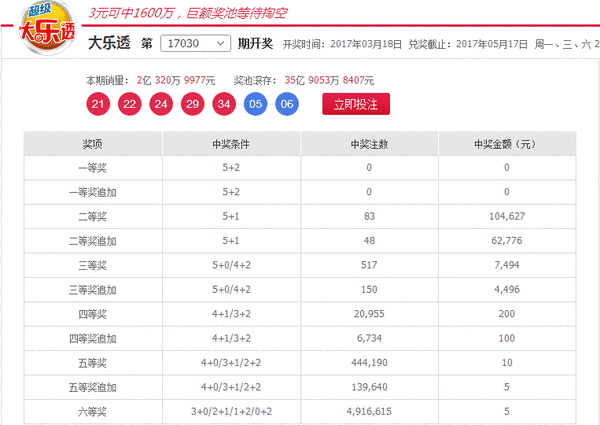Open the 17030 issue dropdown
The image size is (600, 425).
click(x=196, y=43)
